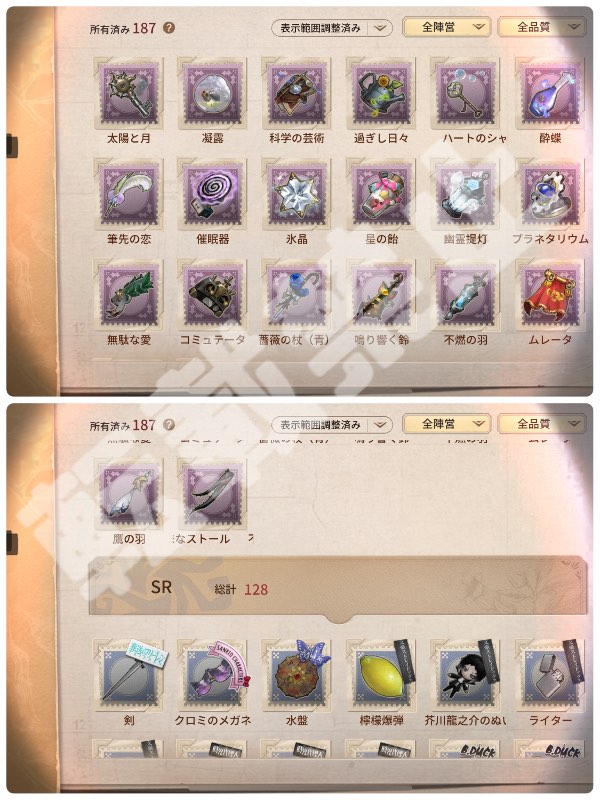
Task: Pick the 酔蝶 potion bottle accessory
Action: point(549,93)
